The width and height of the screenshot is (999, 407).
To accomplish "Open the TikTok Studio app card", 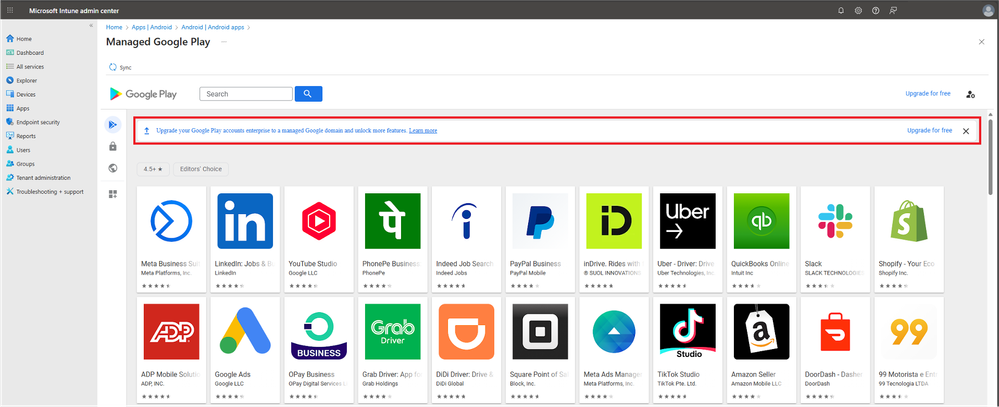I will (687, 350).
